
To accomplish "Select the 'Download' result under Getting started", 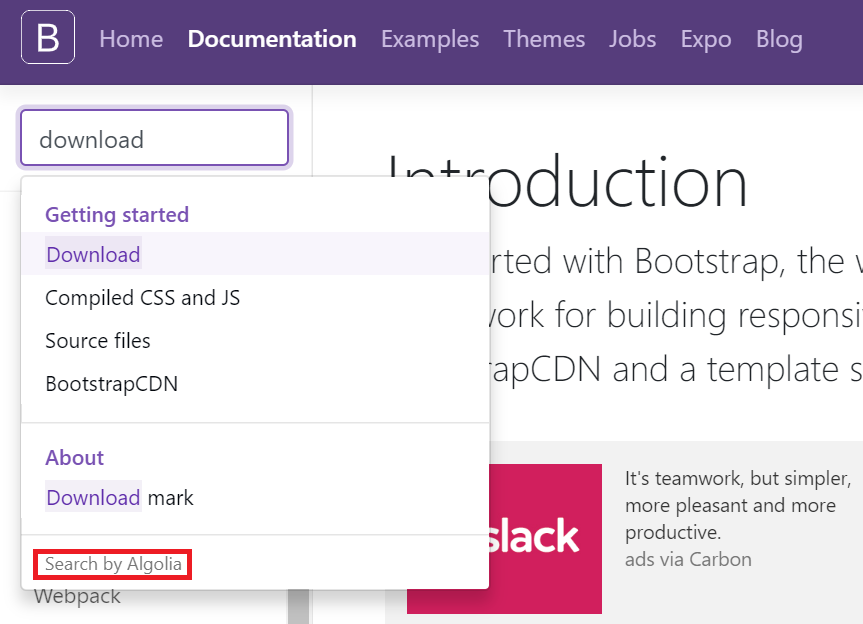I will (255, 254).
